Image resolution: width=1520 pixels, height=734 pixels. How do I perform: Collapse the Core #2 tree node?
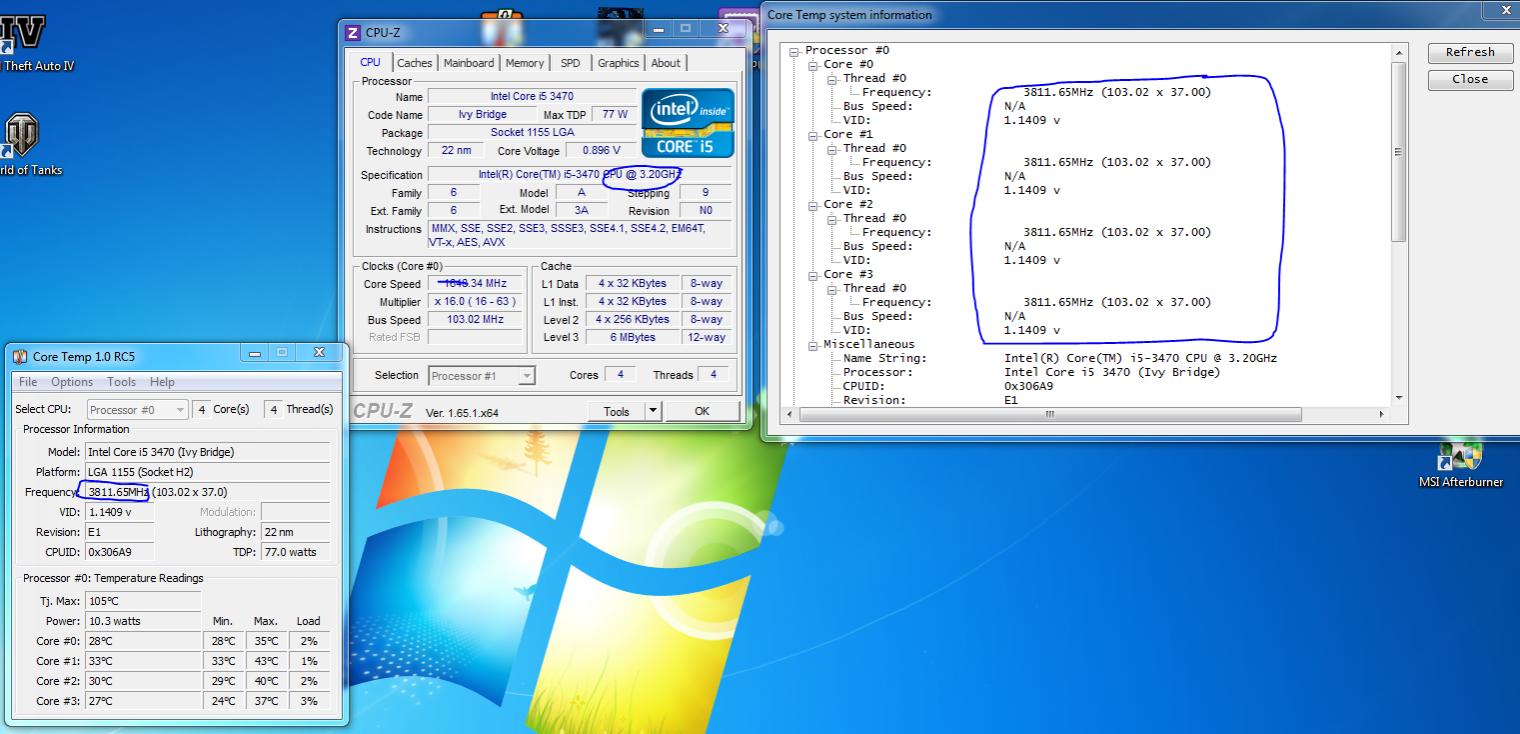(x=814, y=204)
